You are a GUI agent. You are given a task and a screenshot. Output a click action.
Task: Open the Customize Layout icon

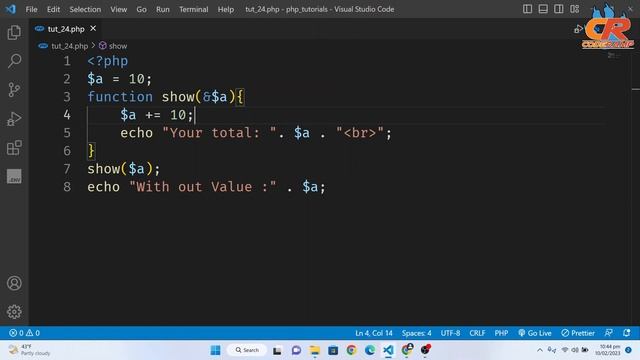coord(574,9)
